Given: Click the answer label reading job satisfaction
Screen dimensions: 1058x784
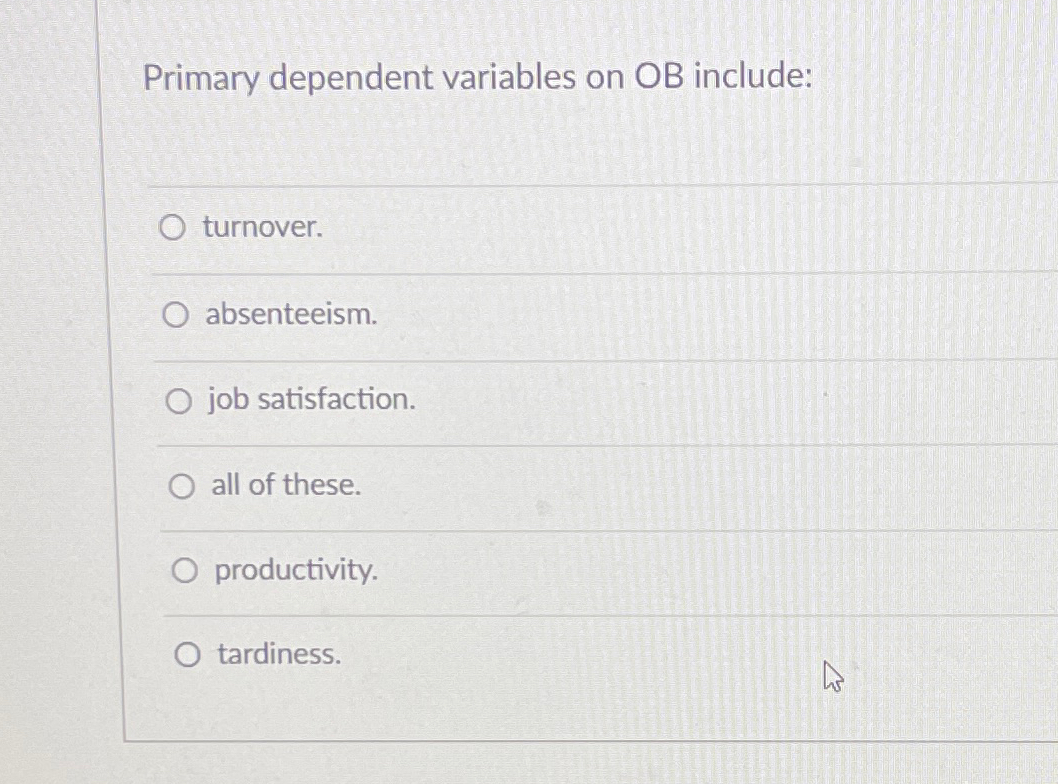Looking at the screenshot, I should point(312,401).
